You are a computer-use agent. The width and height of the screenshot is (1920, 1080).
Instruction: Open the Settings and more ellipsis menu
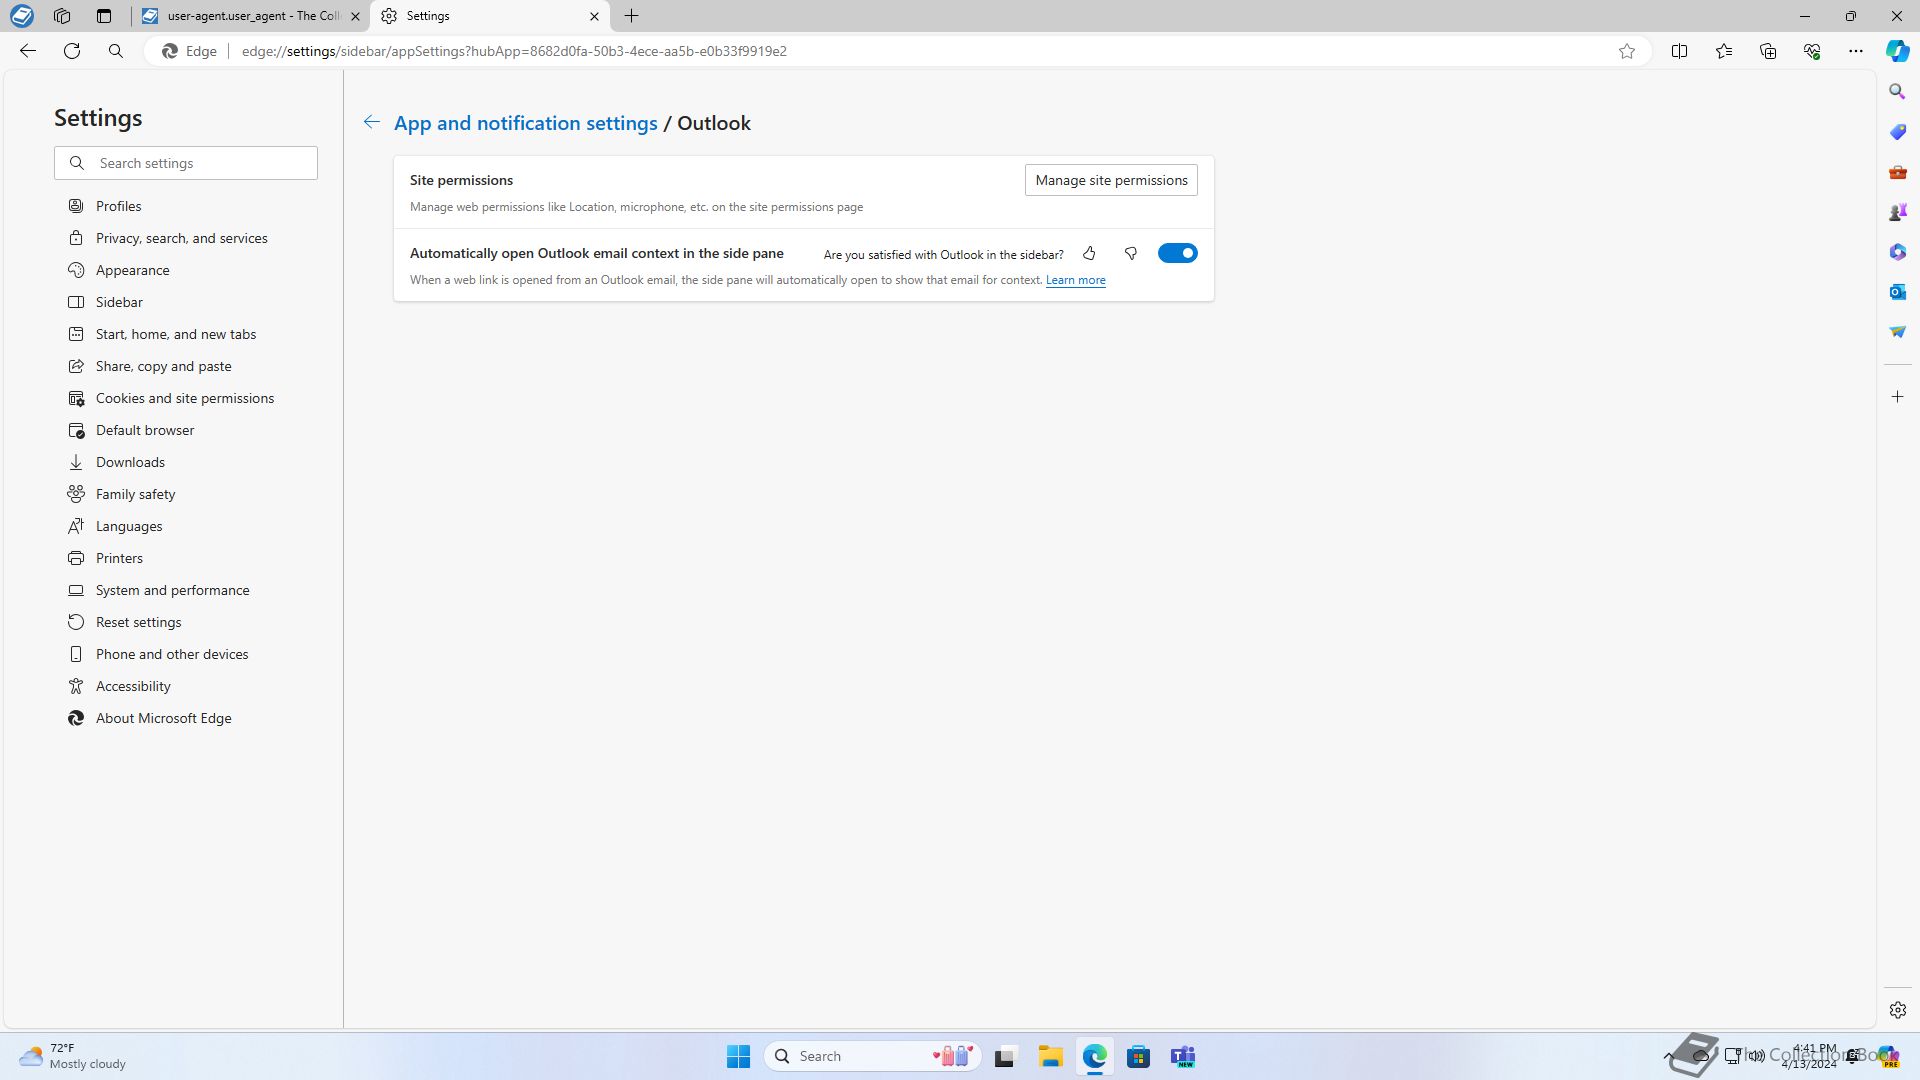(1856, 51)
